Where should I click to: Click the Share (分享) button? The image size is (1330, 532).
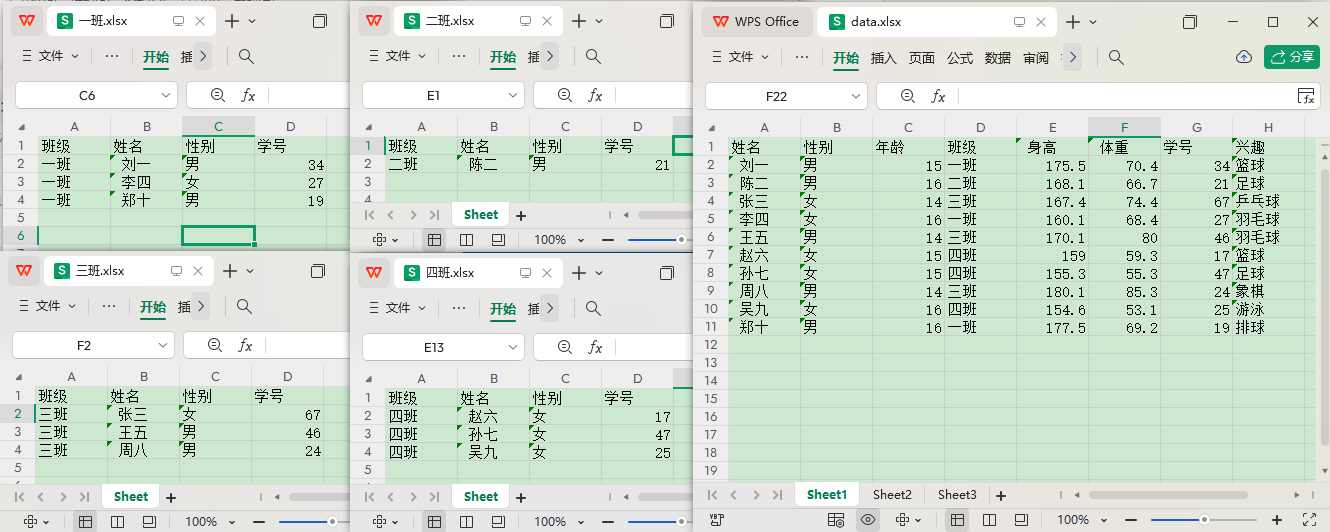tap(1292, 57)
